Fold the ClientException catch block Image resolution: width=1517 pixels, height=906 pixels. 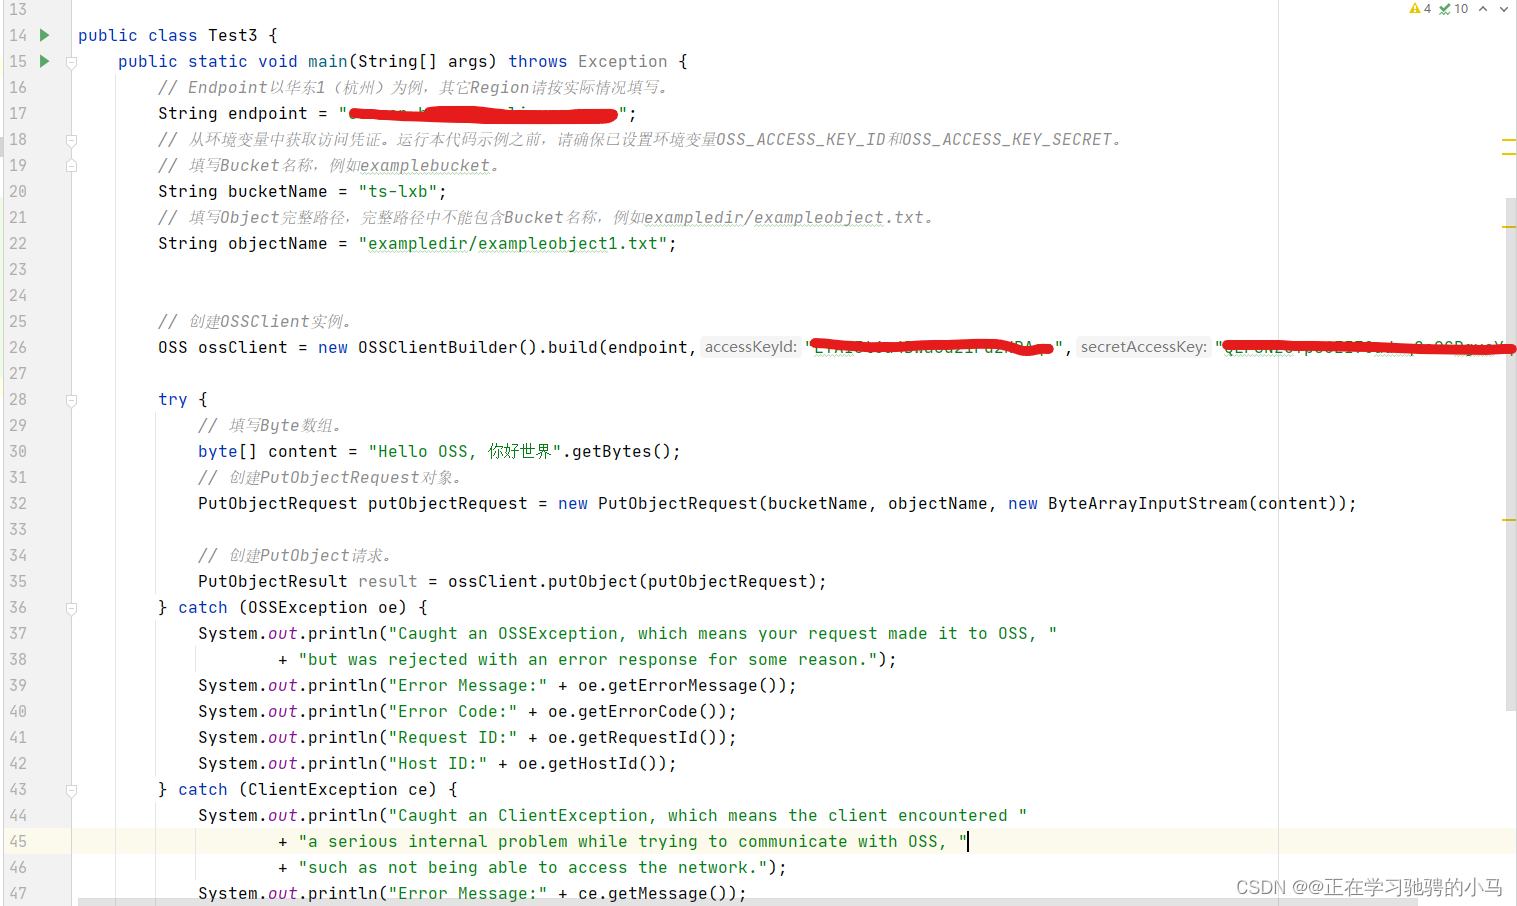coord(72,790)
